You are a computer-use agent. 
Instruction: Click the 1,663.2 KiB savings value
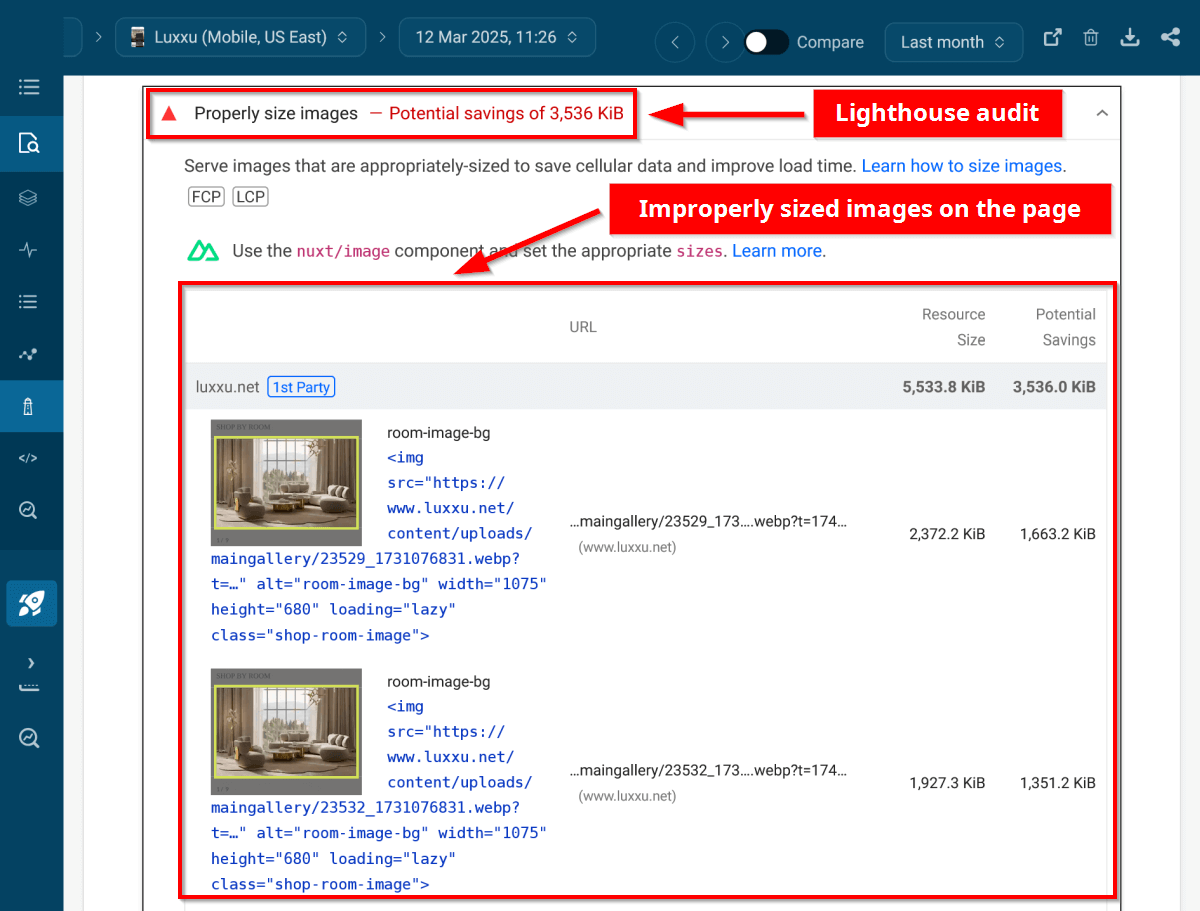coord(1058,534)
